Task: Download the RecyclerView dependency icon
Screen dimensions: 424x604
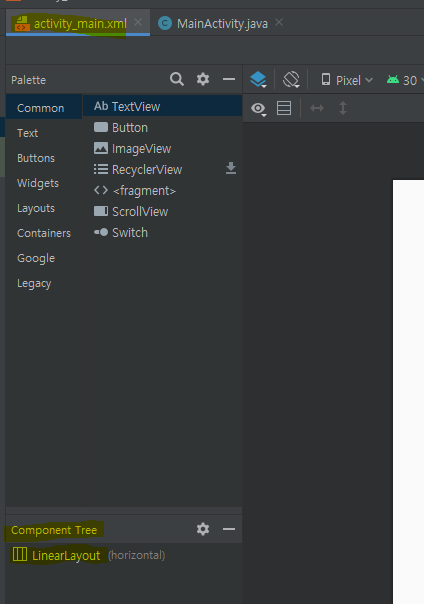Action: 231,168
